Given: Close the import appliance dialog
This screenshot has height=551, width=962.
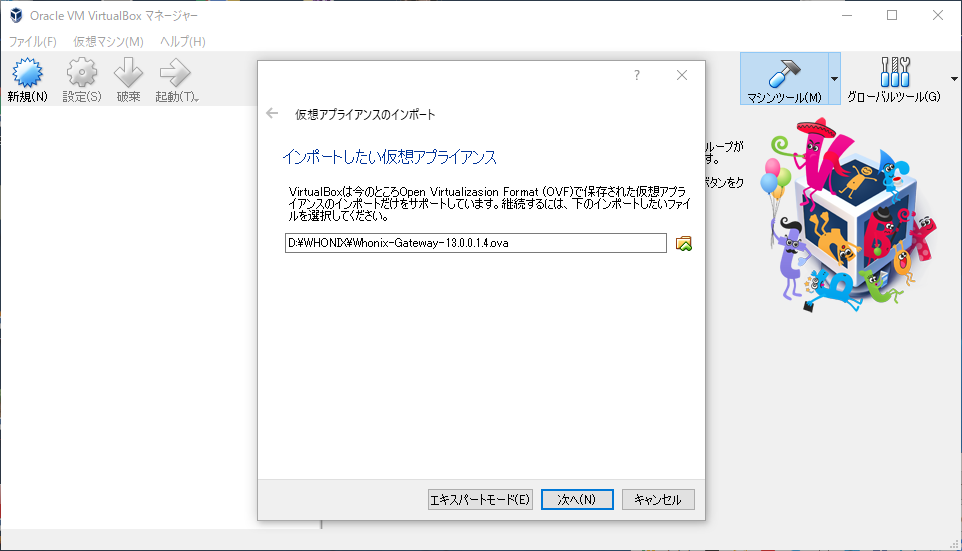Looking at the screenshot, I should pyautogui.click(x=682, y=75).
